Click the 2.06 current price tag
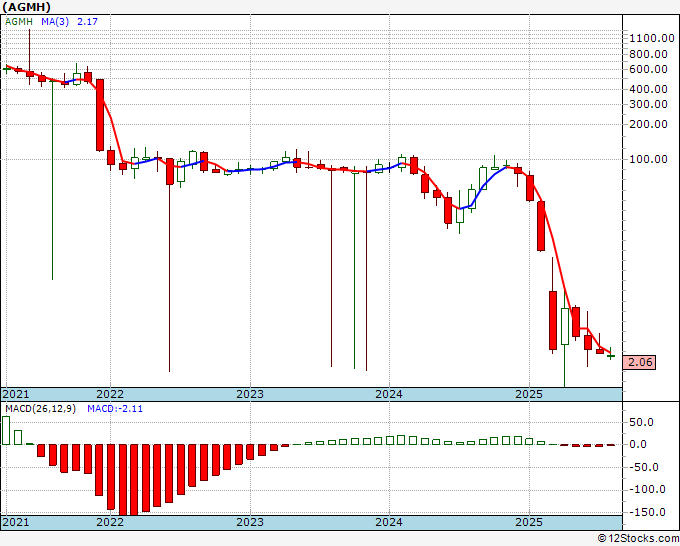The width and height of the screenshot is (680, 546). (639, 362)
